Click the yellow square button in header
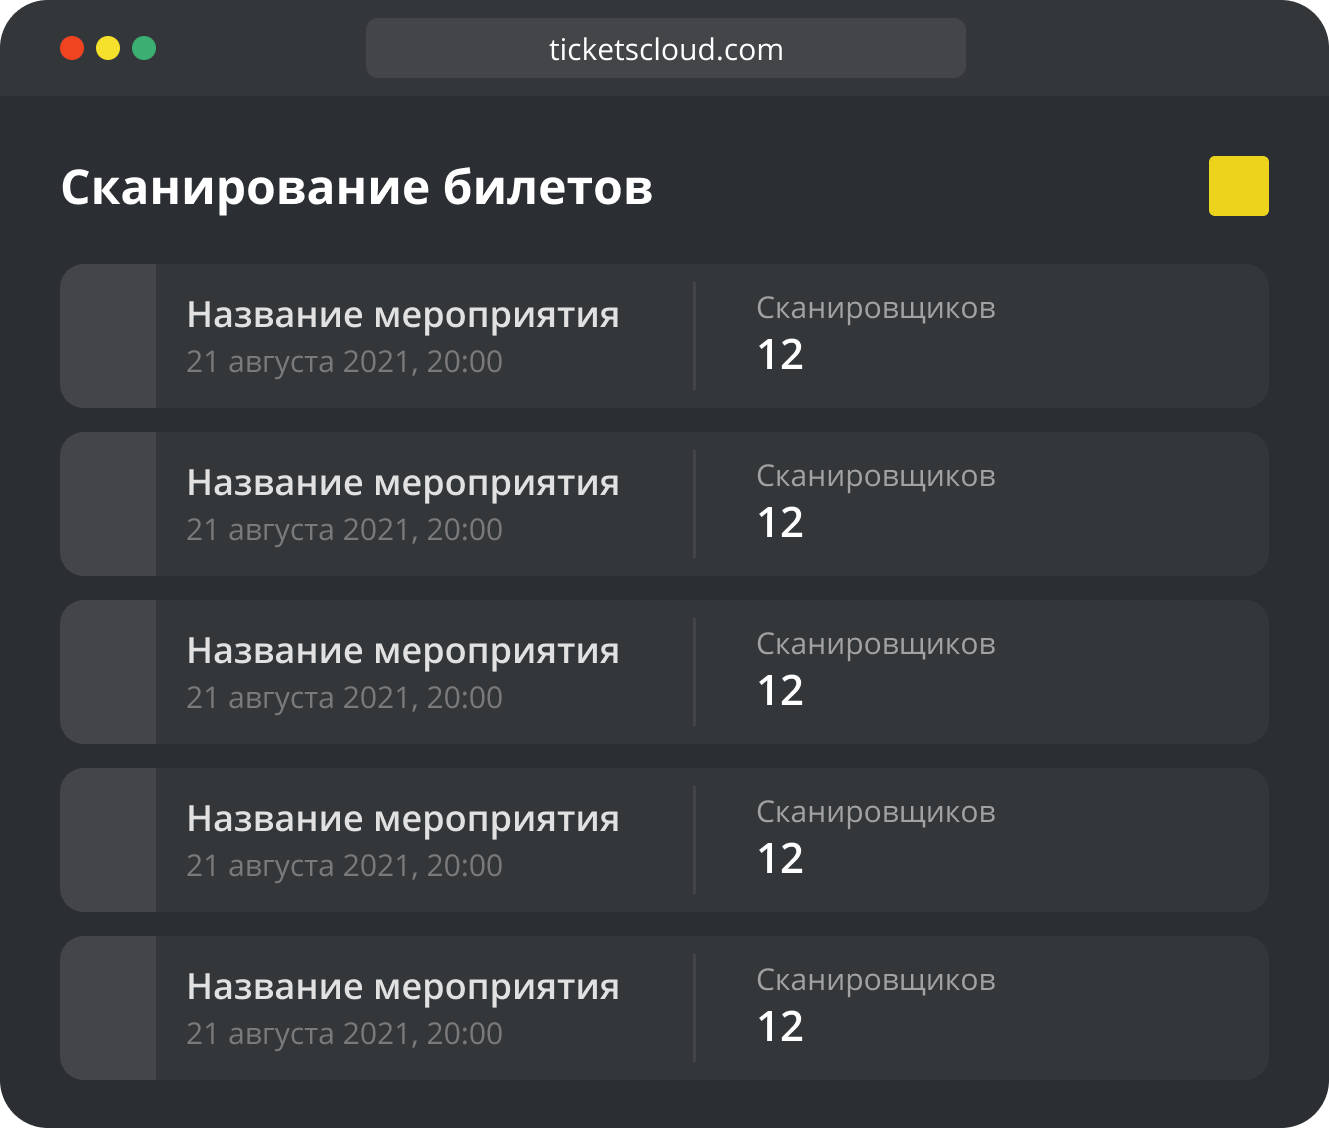The height and width of the screenshot is (1128, 1329). [1238, 186]
